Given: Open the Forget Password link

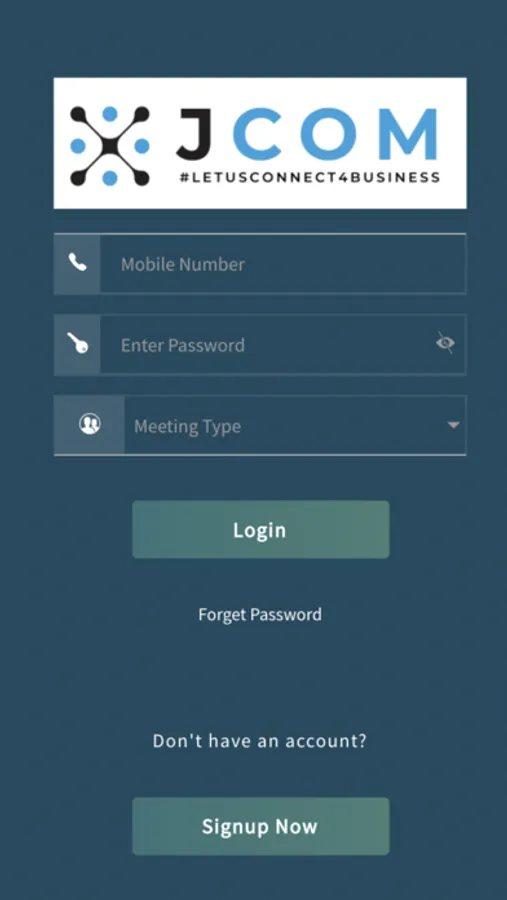Looking at the screenshot, I should point(260,615).
